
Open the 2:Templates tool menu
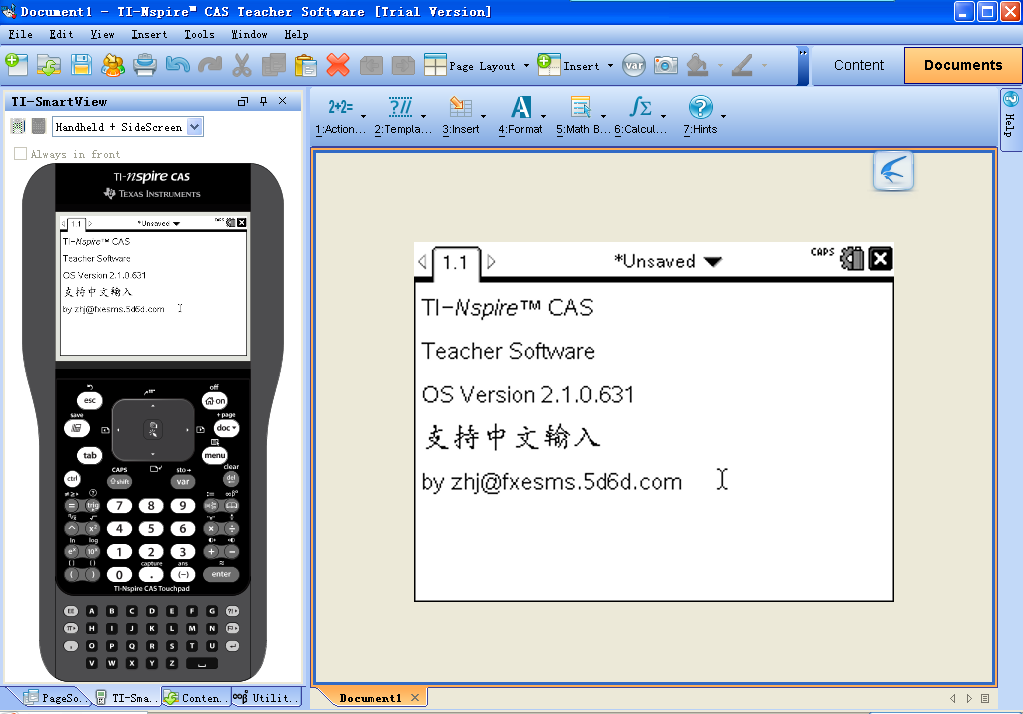(x=403, y=115)
